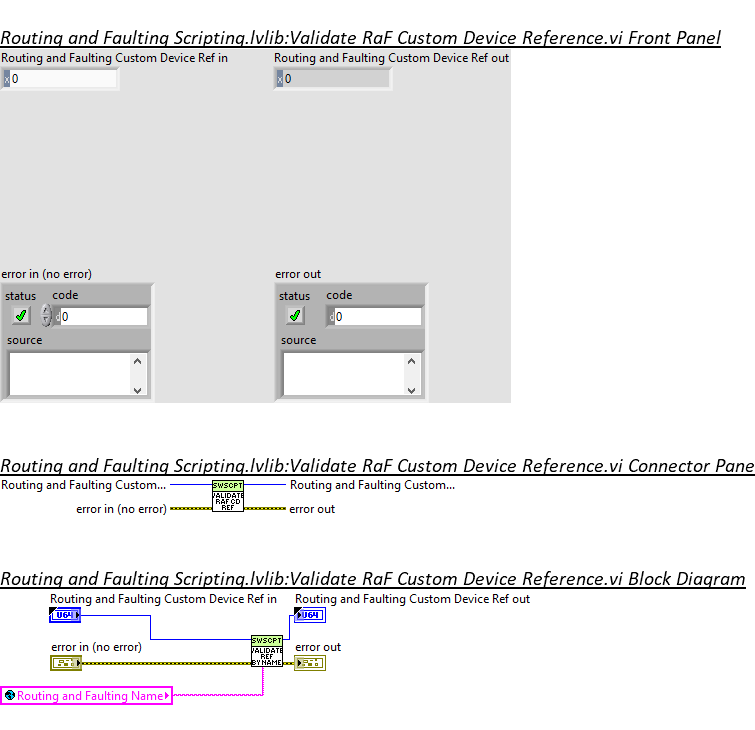The image size is (755, 730).
Task: Click 'error out' label in block diagram
Action: (318, 647)
